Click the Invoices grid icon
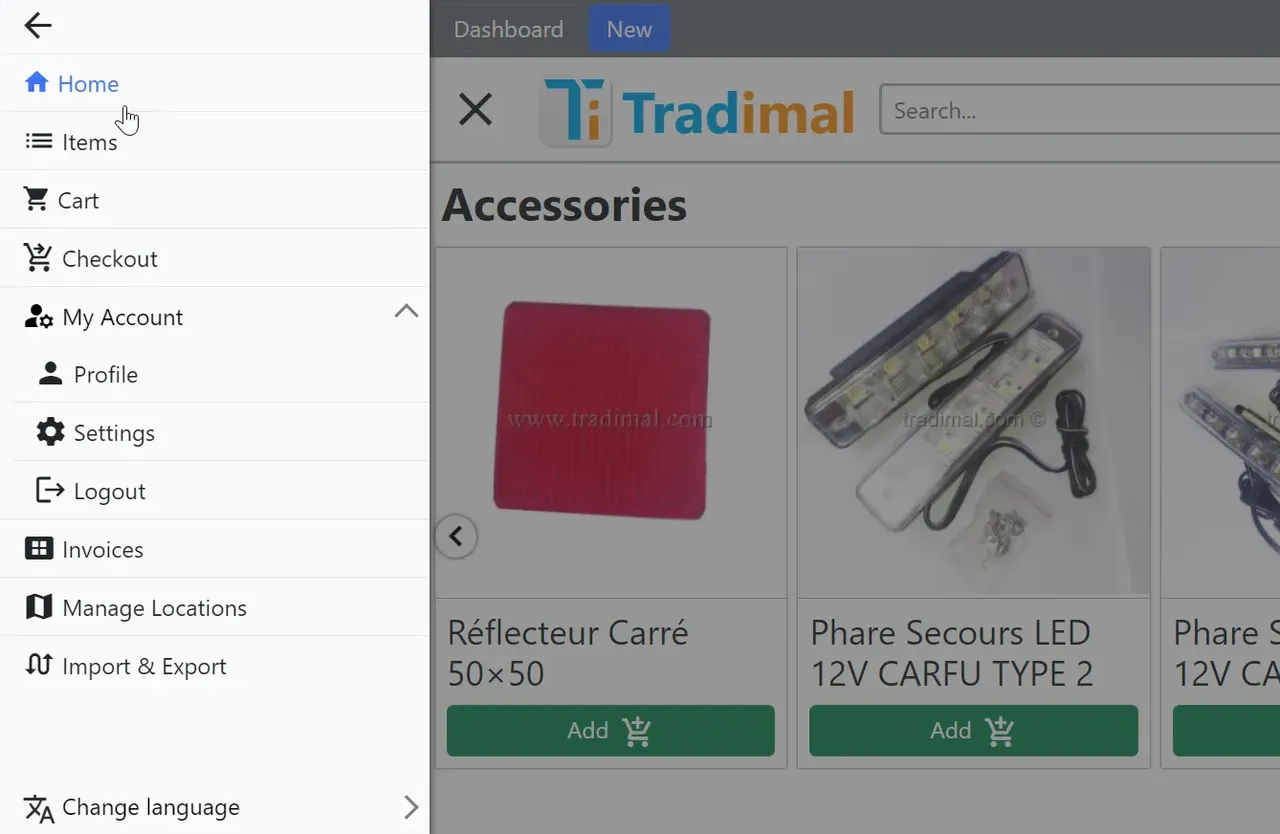This screenshot has width=1280, height=834. click(38, 549)
